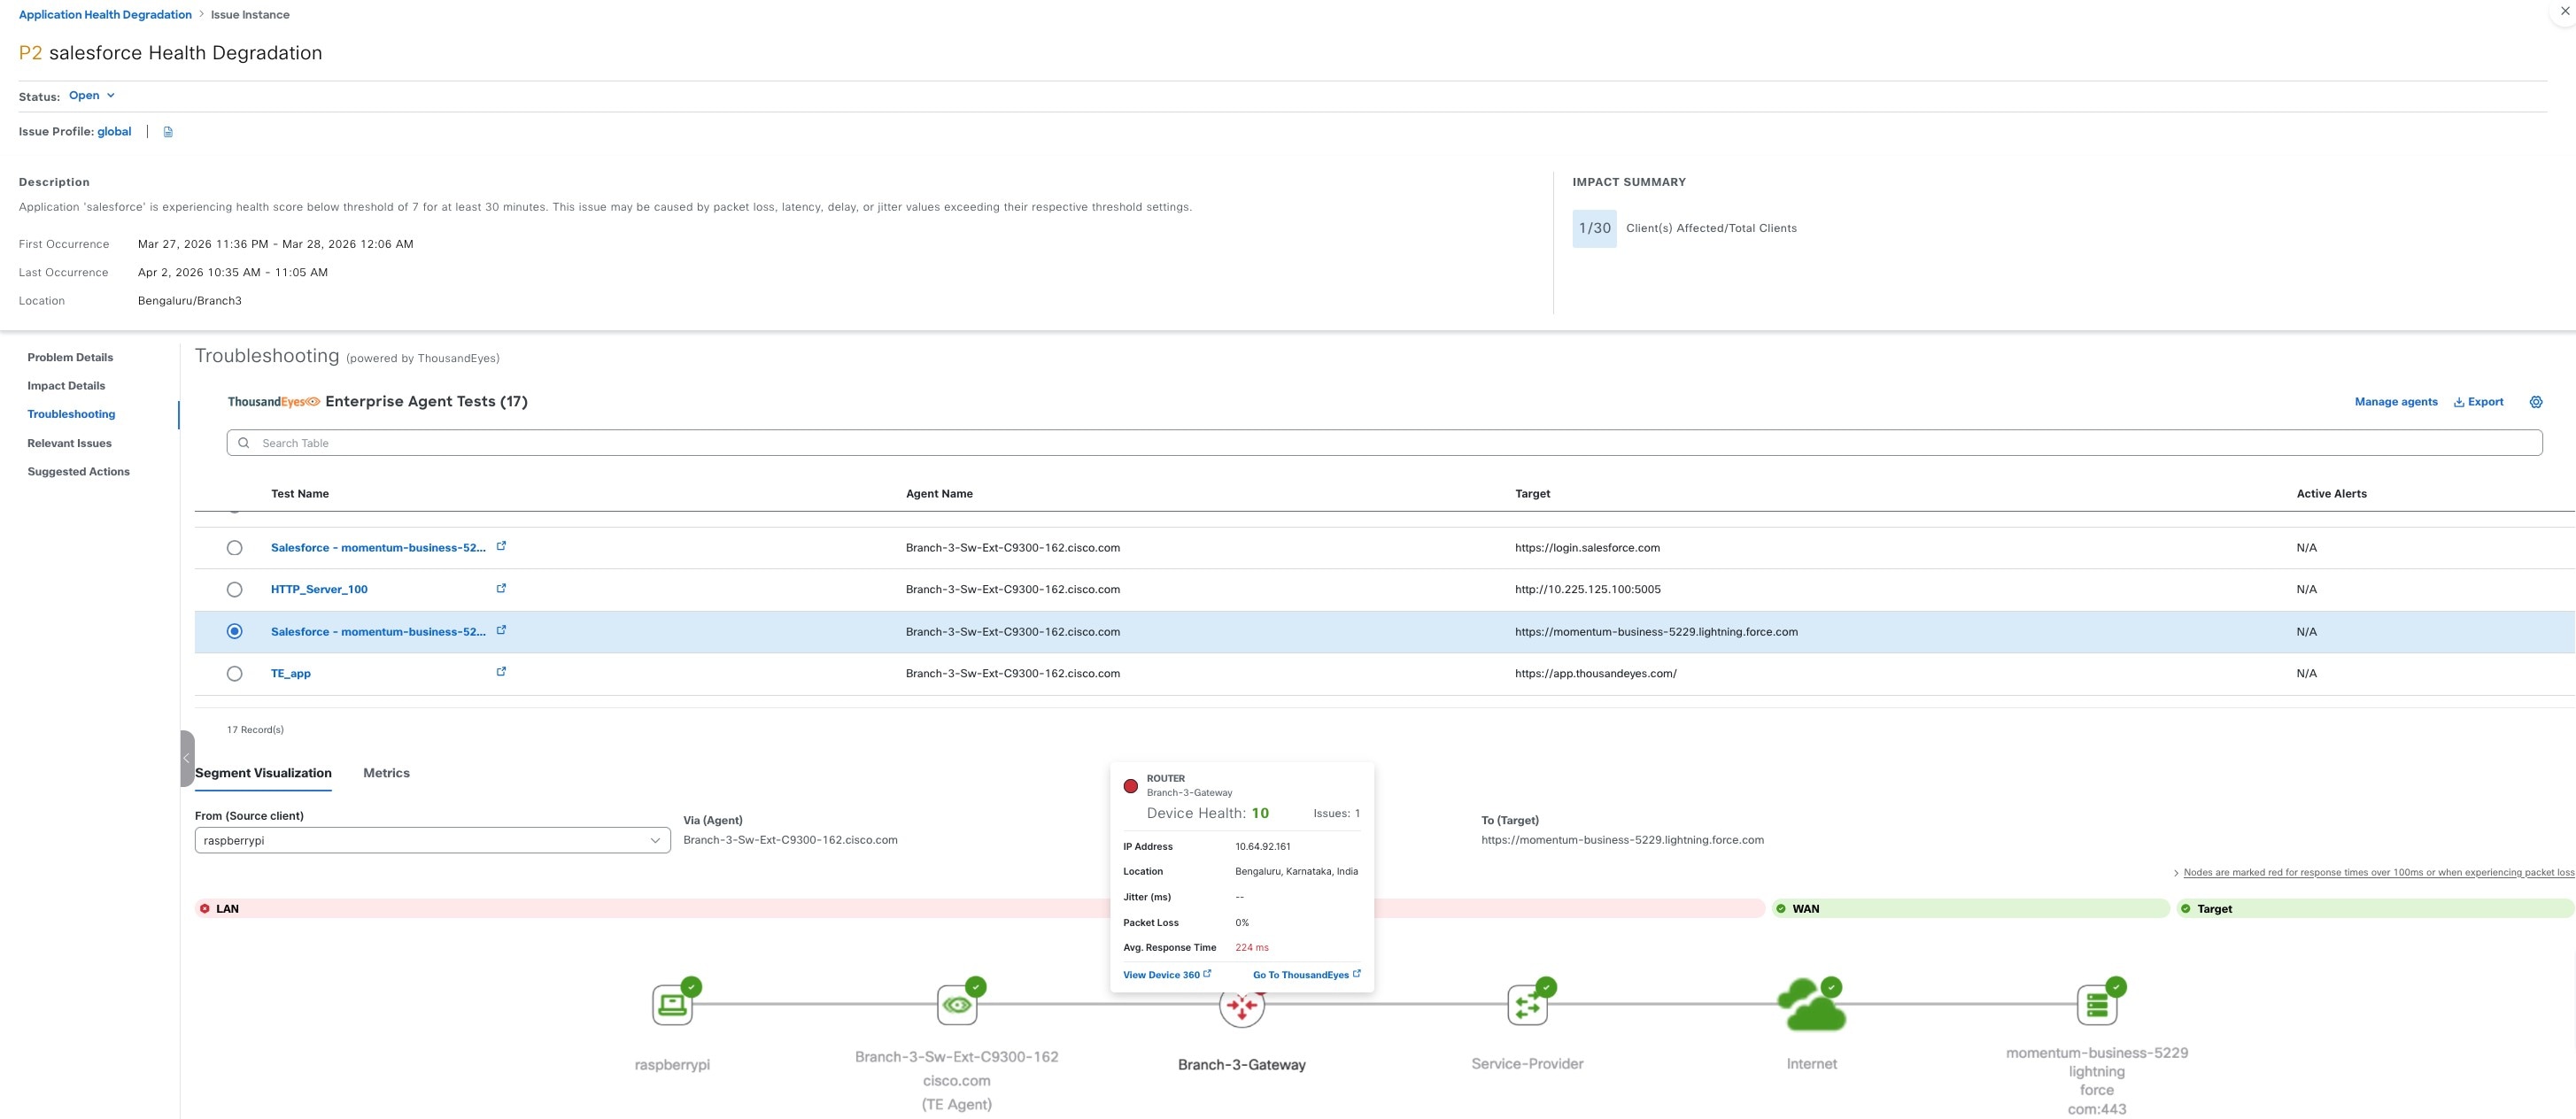The width and height of the screenshot is (2576, 1119).
Task: Open the Status Open dropdown
Action: point(92,96)
